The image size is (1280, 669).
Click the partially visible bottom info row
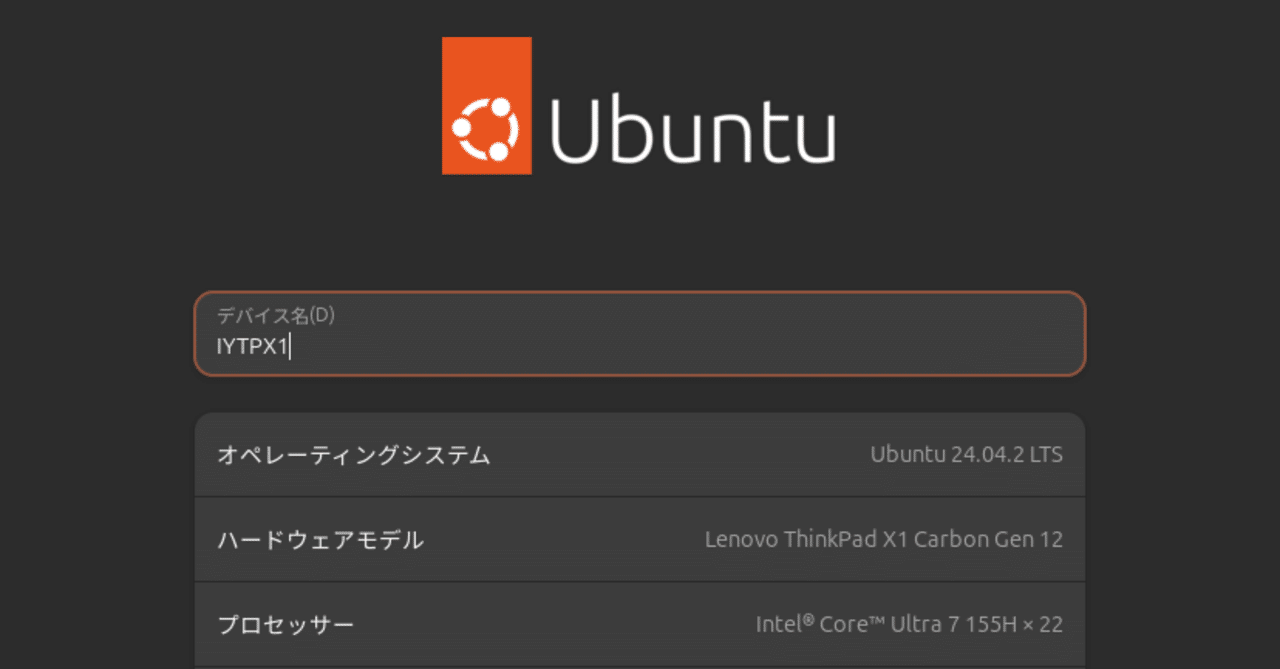click(640, 662)
